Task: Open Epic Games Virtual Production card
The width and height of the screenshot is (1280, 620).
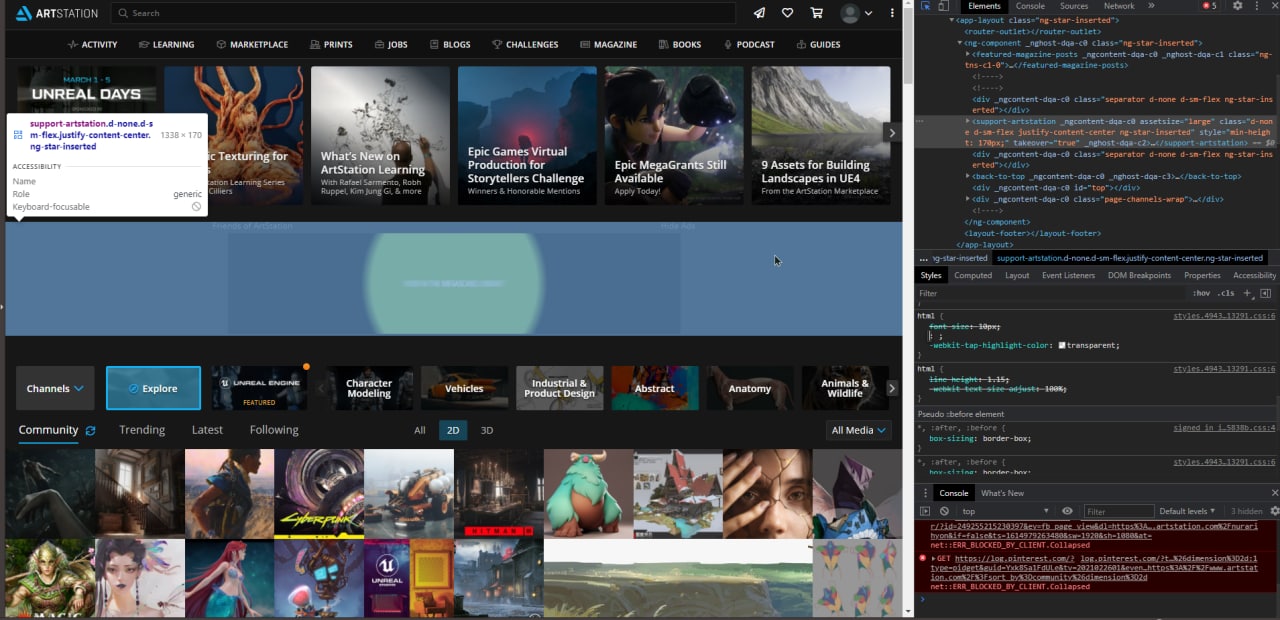Action: click(527, 135)
